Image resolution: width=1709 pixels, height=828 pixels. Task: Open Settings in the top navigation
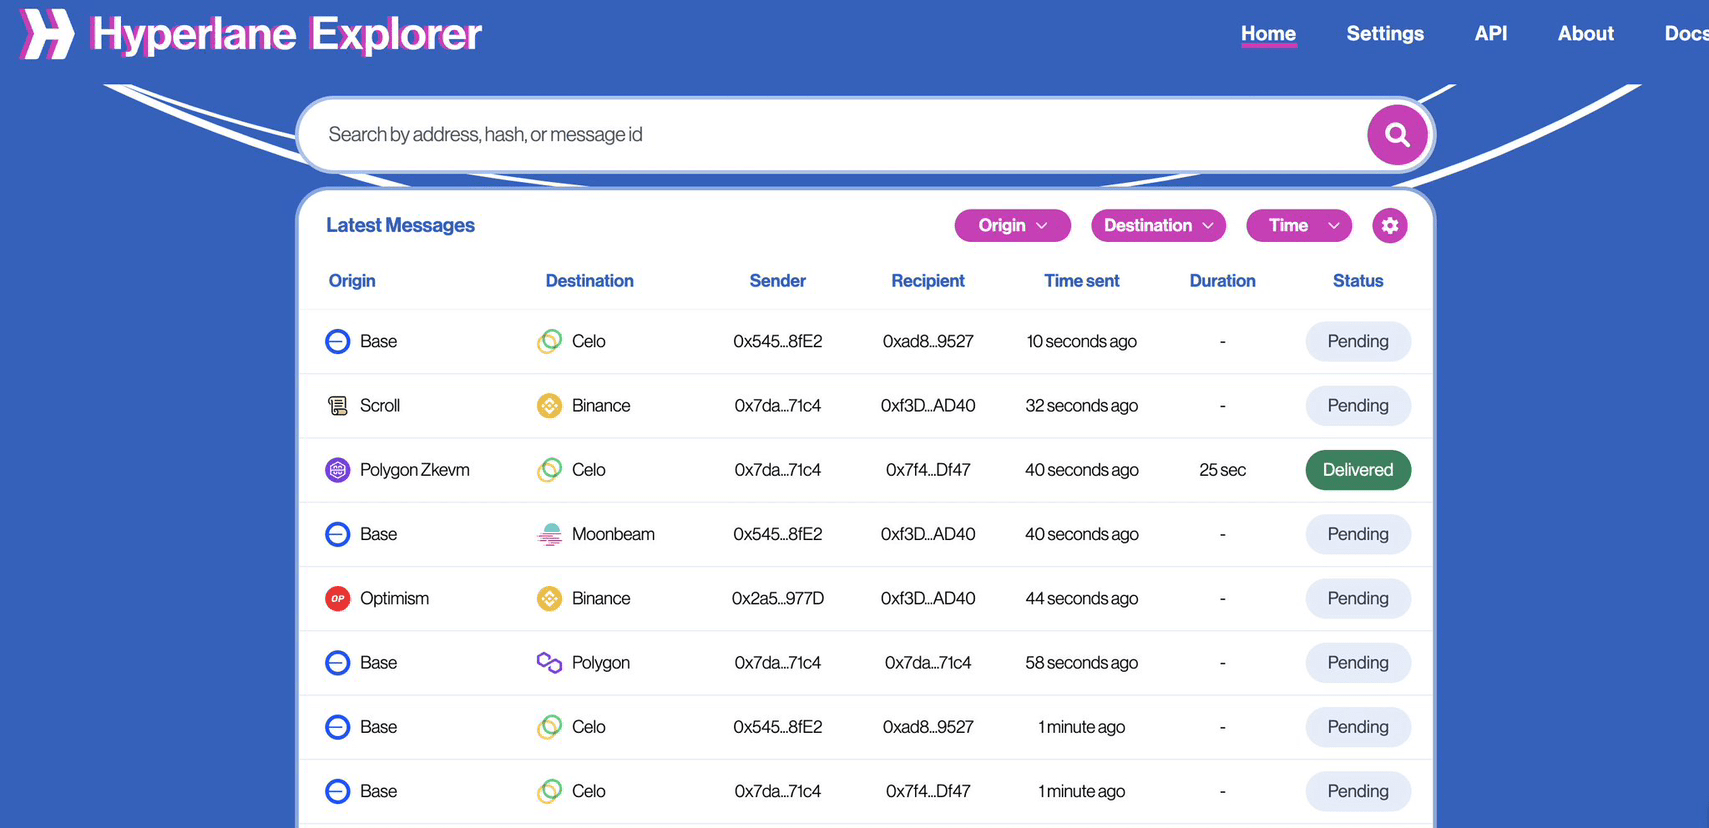(1385, 34)
